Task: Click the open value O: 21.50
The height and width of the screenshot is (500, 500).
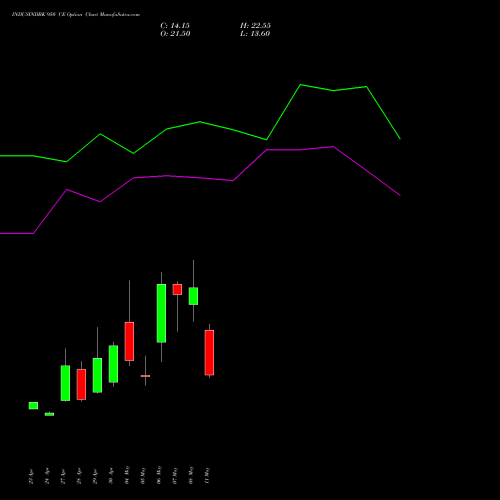Action: click(175, 34)
